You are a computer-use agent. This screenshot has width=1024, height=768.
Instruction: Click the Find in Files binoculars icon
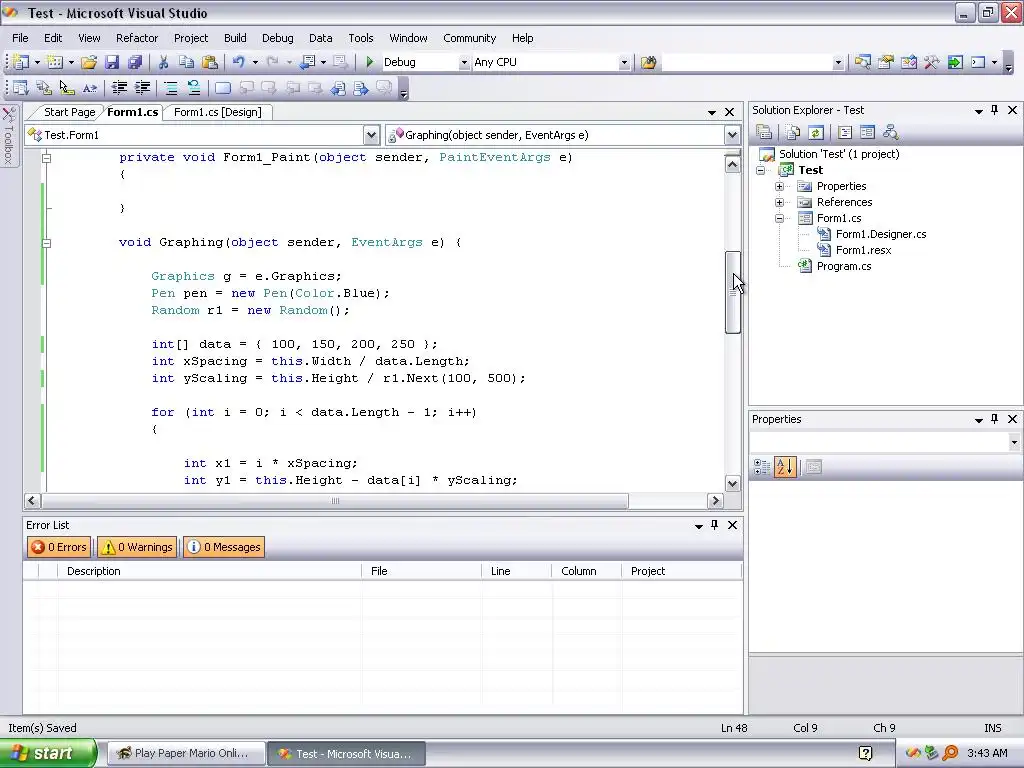coord(648,62)
